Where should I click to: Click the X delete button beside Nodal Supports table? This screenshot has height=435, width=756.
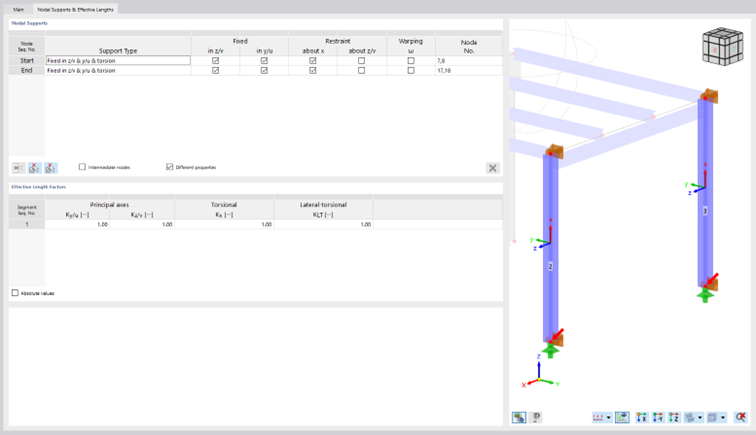coord(492,168)
